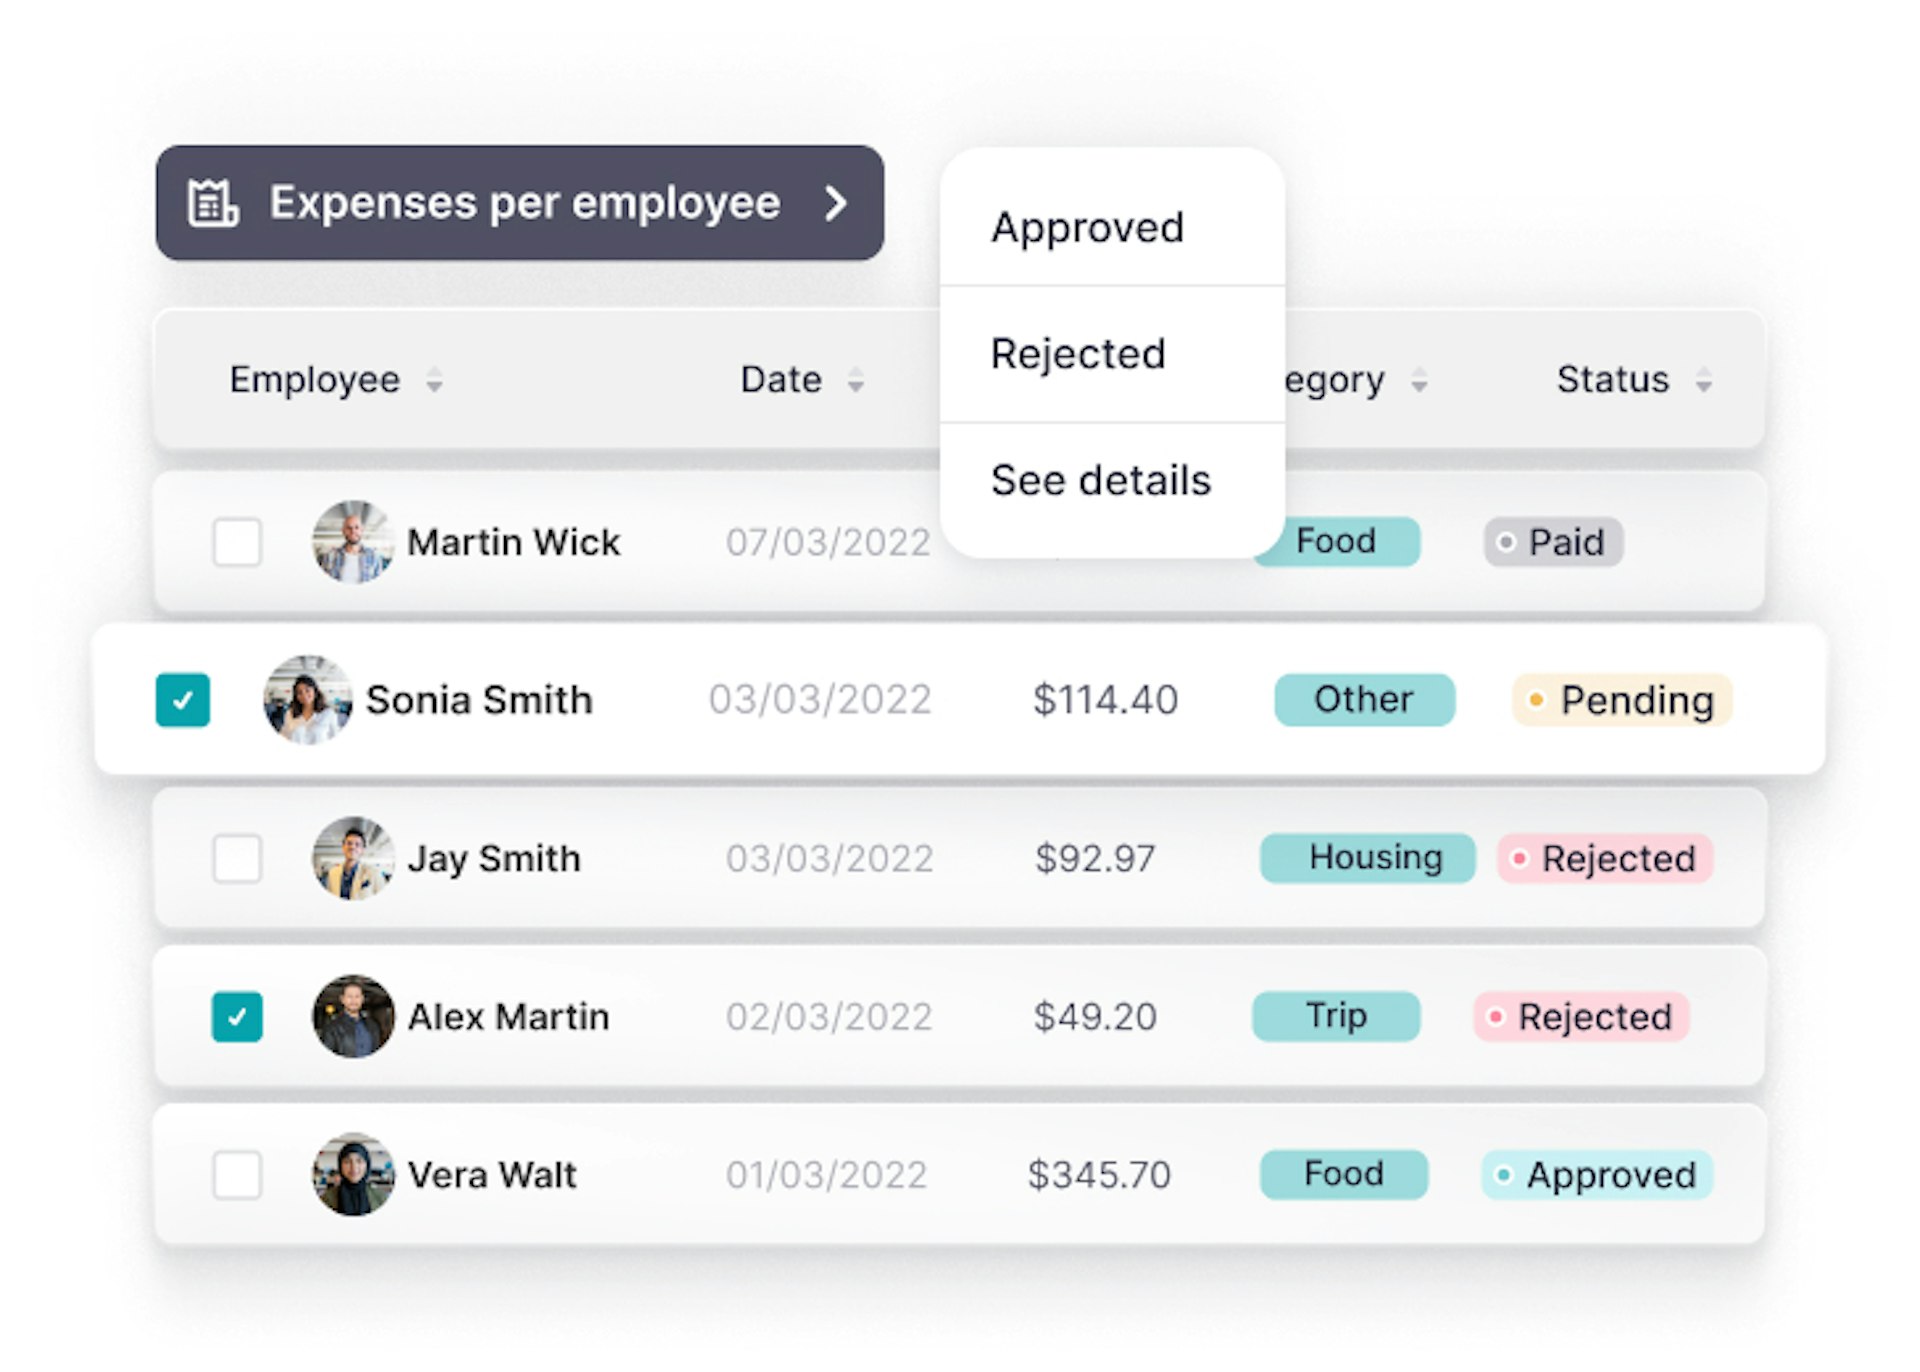Click the receipt icon on Expenses per employee
Image resolution: width=1920 pixels, height=1372 pixels.
(x=212, y=203)
